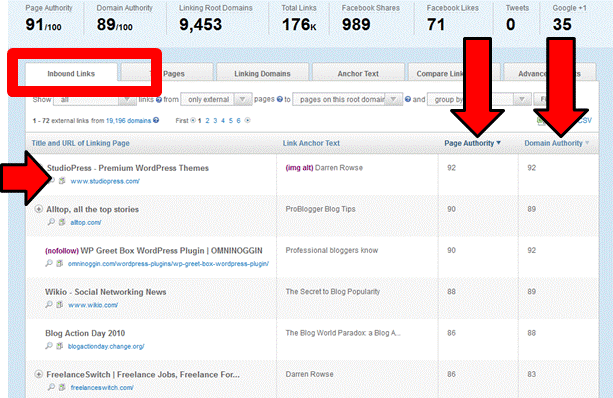Open the group by dropdown
The width and height of the screenshot is (613, 398).
(479, 99)
